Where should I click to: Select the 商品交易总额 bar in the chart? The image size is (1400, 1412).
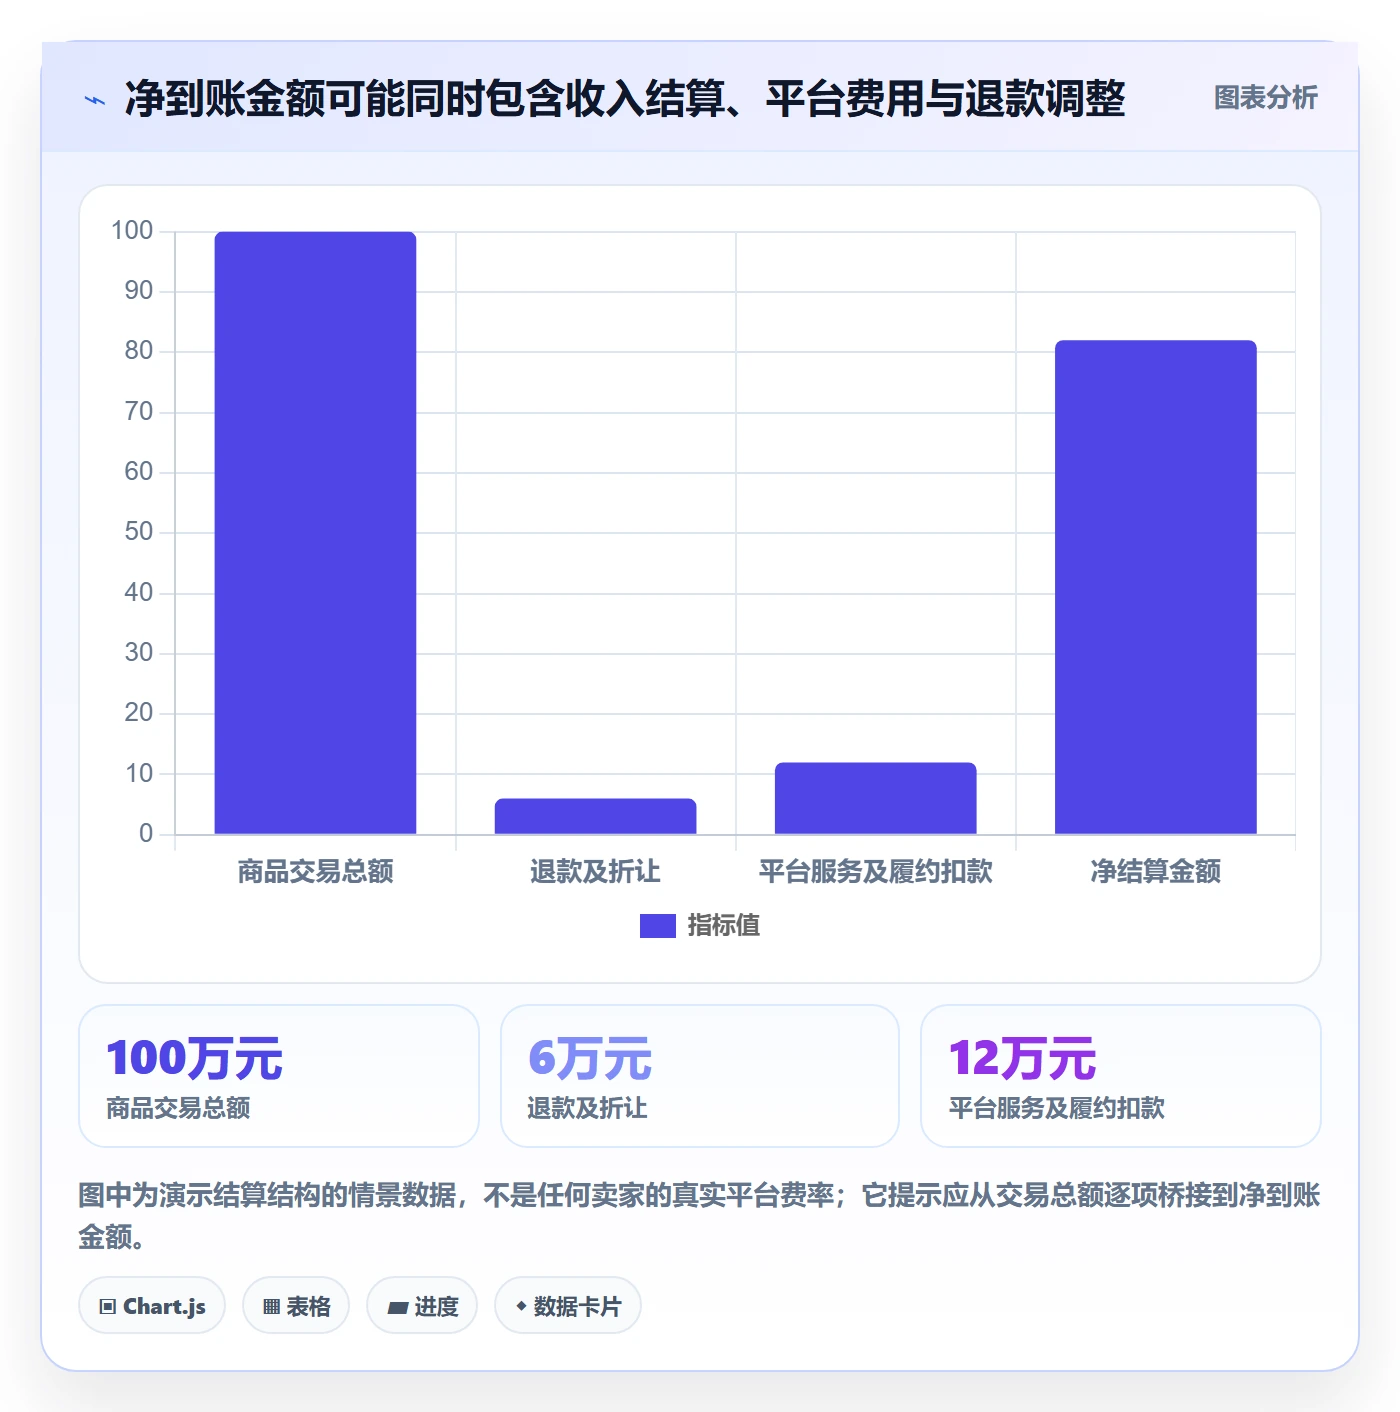[315, 533]
